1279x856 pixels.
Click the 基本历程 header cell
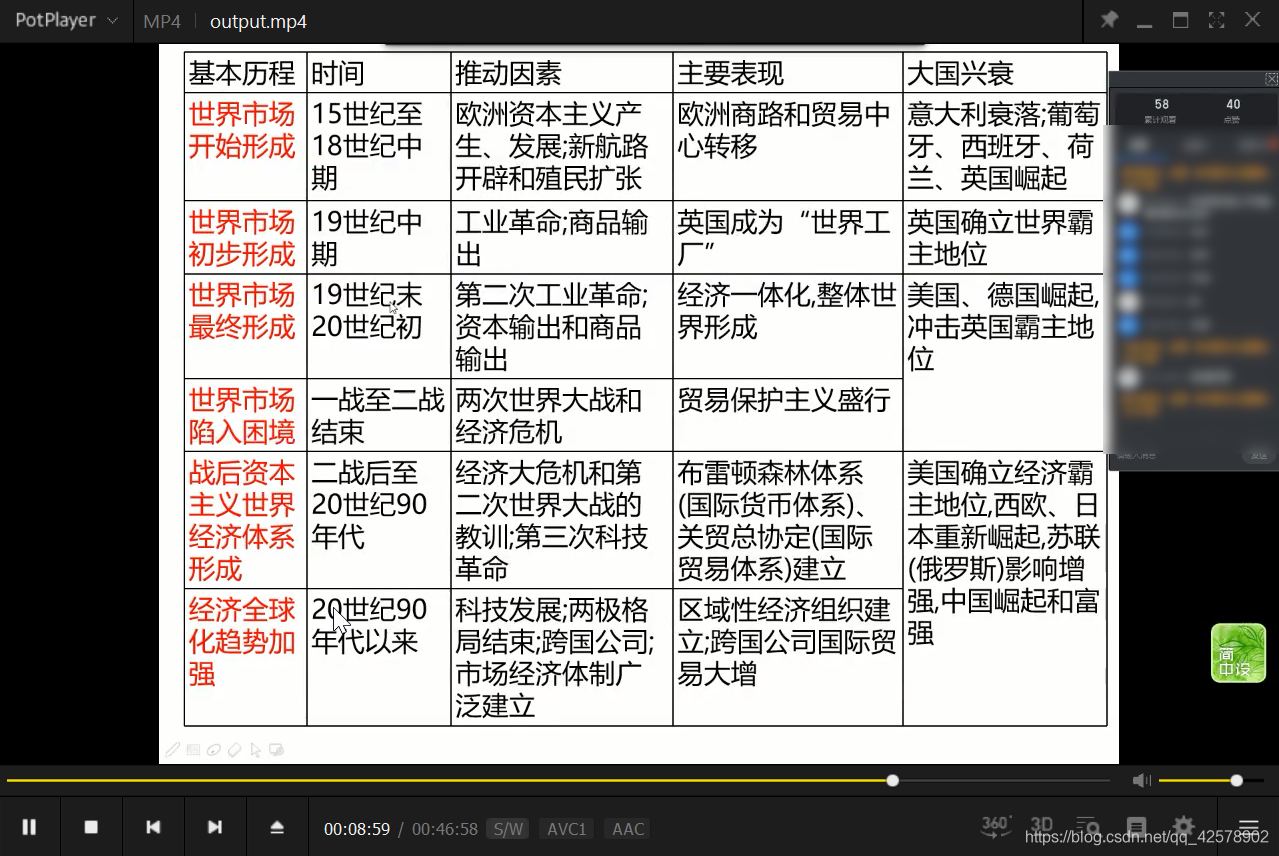[245, 72]
